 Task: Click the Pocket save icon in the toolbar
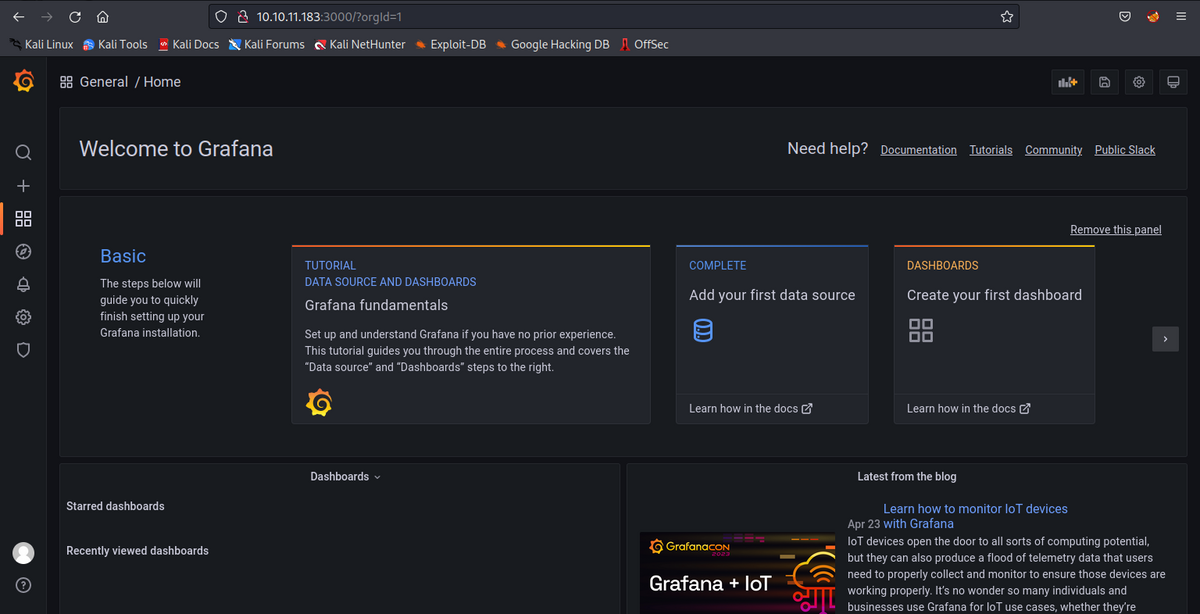point(1125,17)
